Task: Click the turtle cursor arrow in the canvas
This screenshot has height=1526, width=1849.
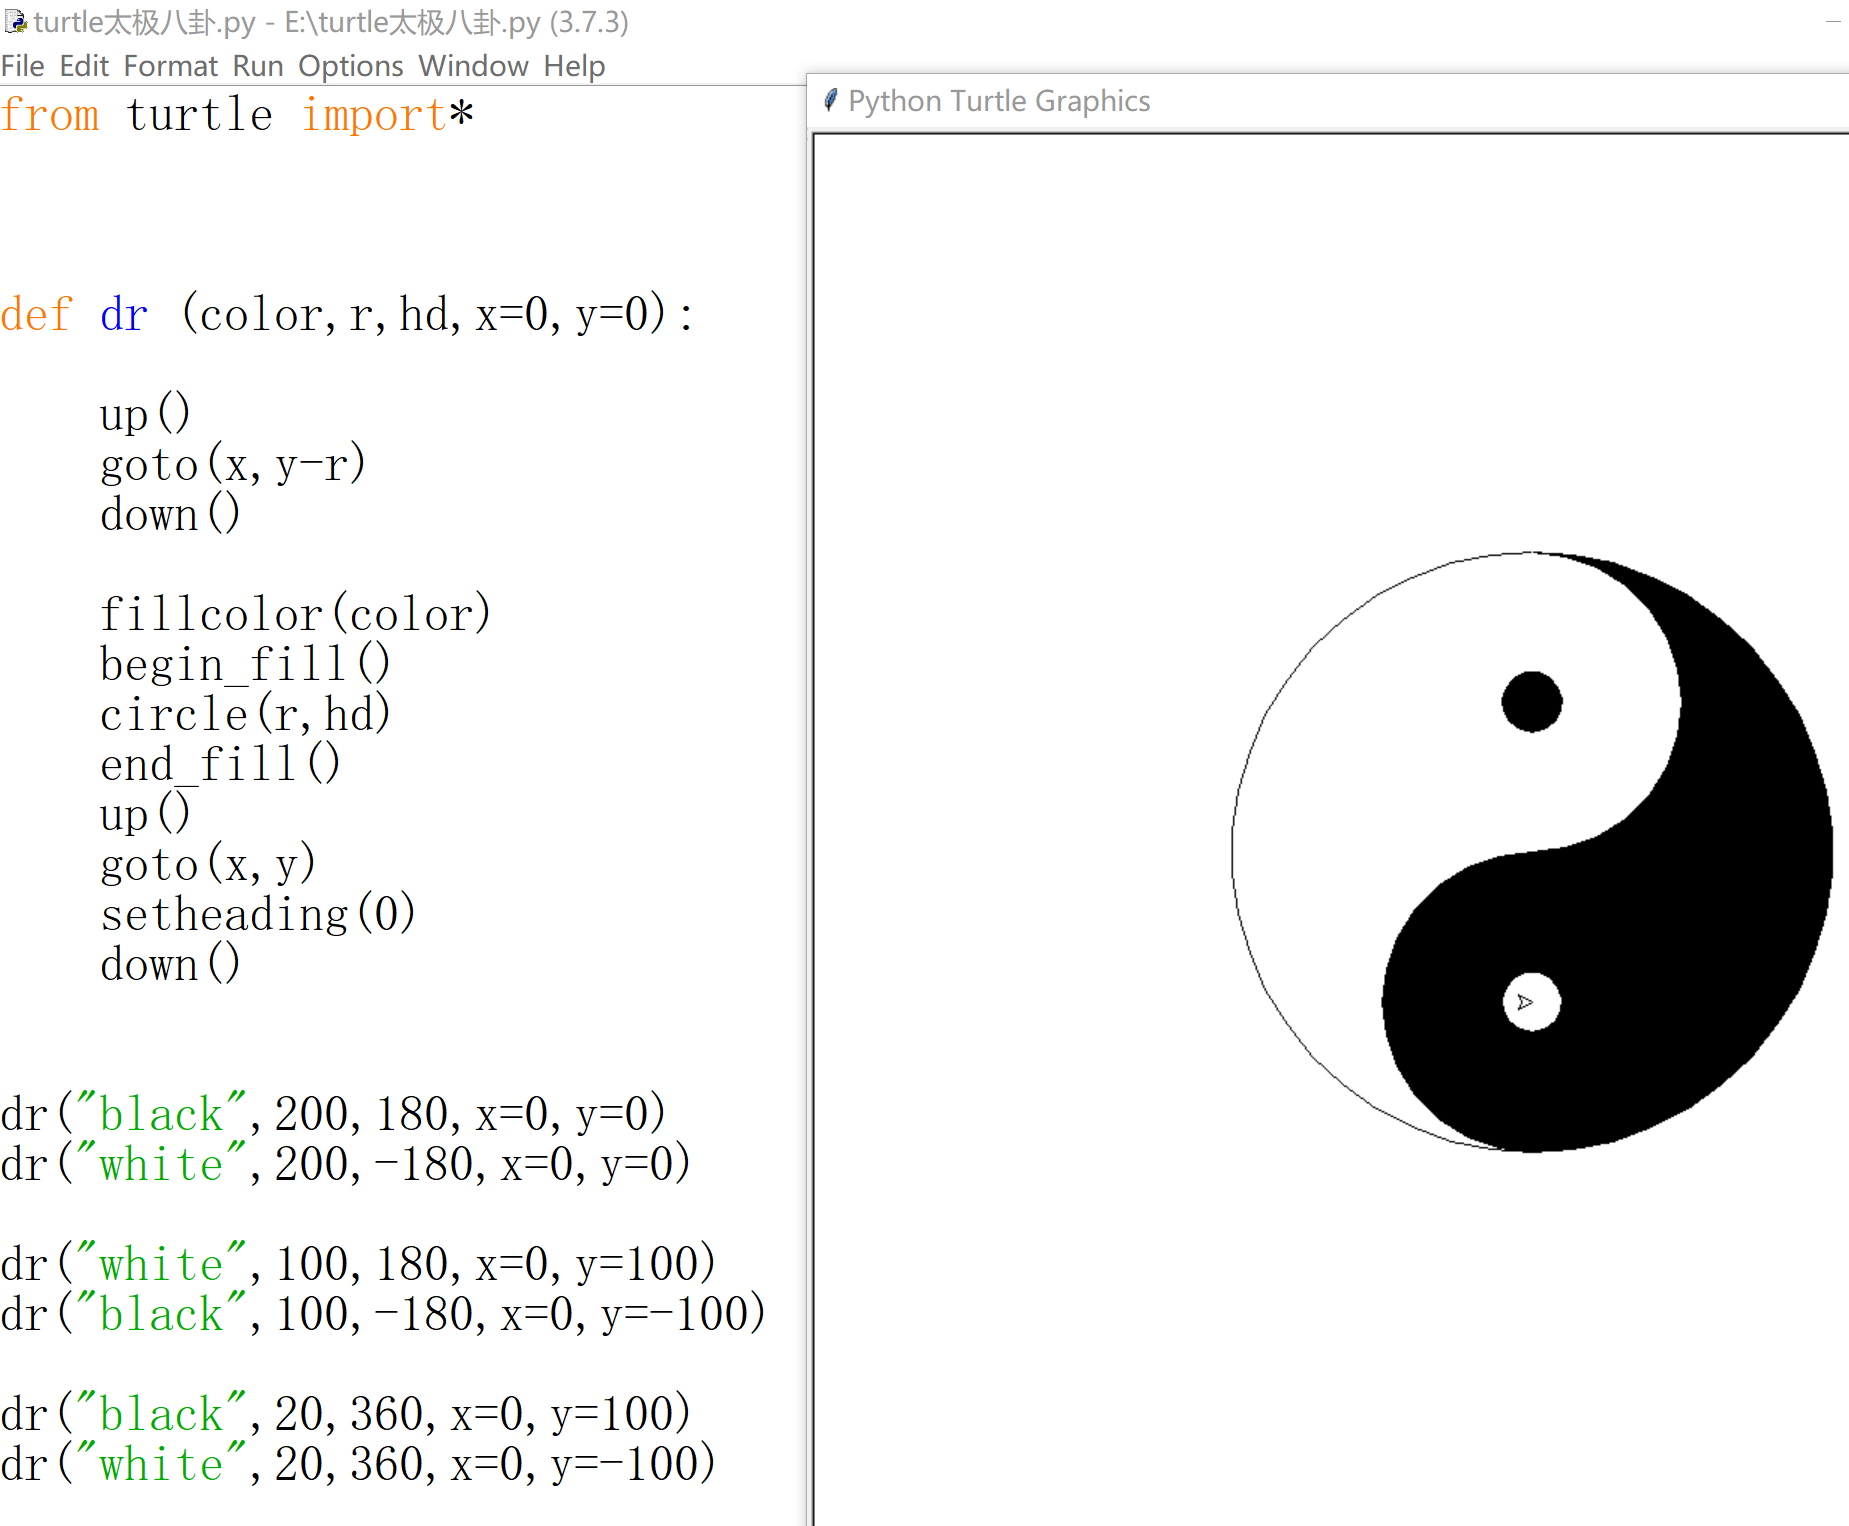Action: pos(1525,1002)
